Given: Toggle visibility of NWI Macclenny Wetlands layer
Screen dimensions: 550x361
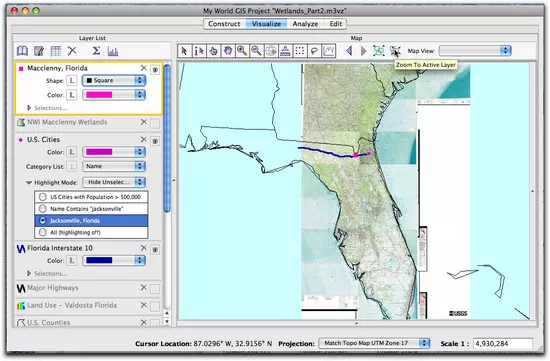Looking at the screenshot, I should (155, 123).
